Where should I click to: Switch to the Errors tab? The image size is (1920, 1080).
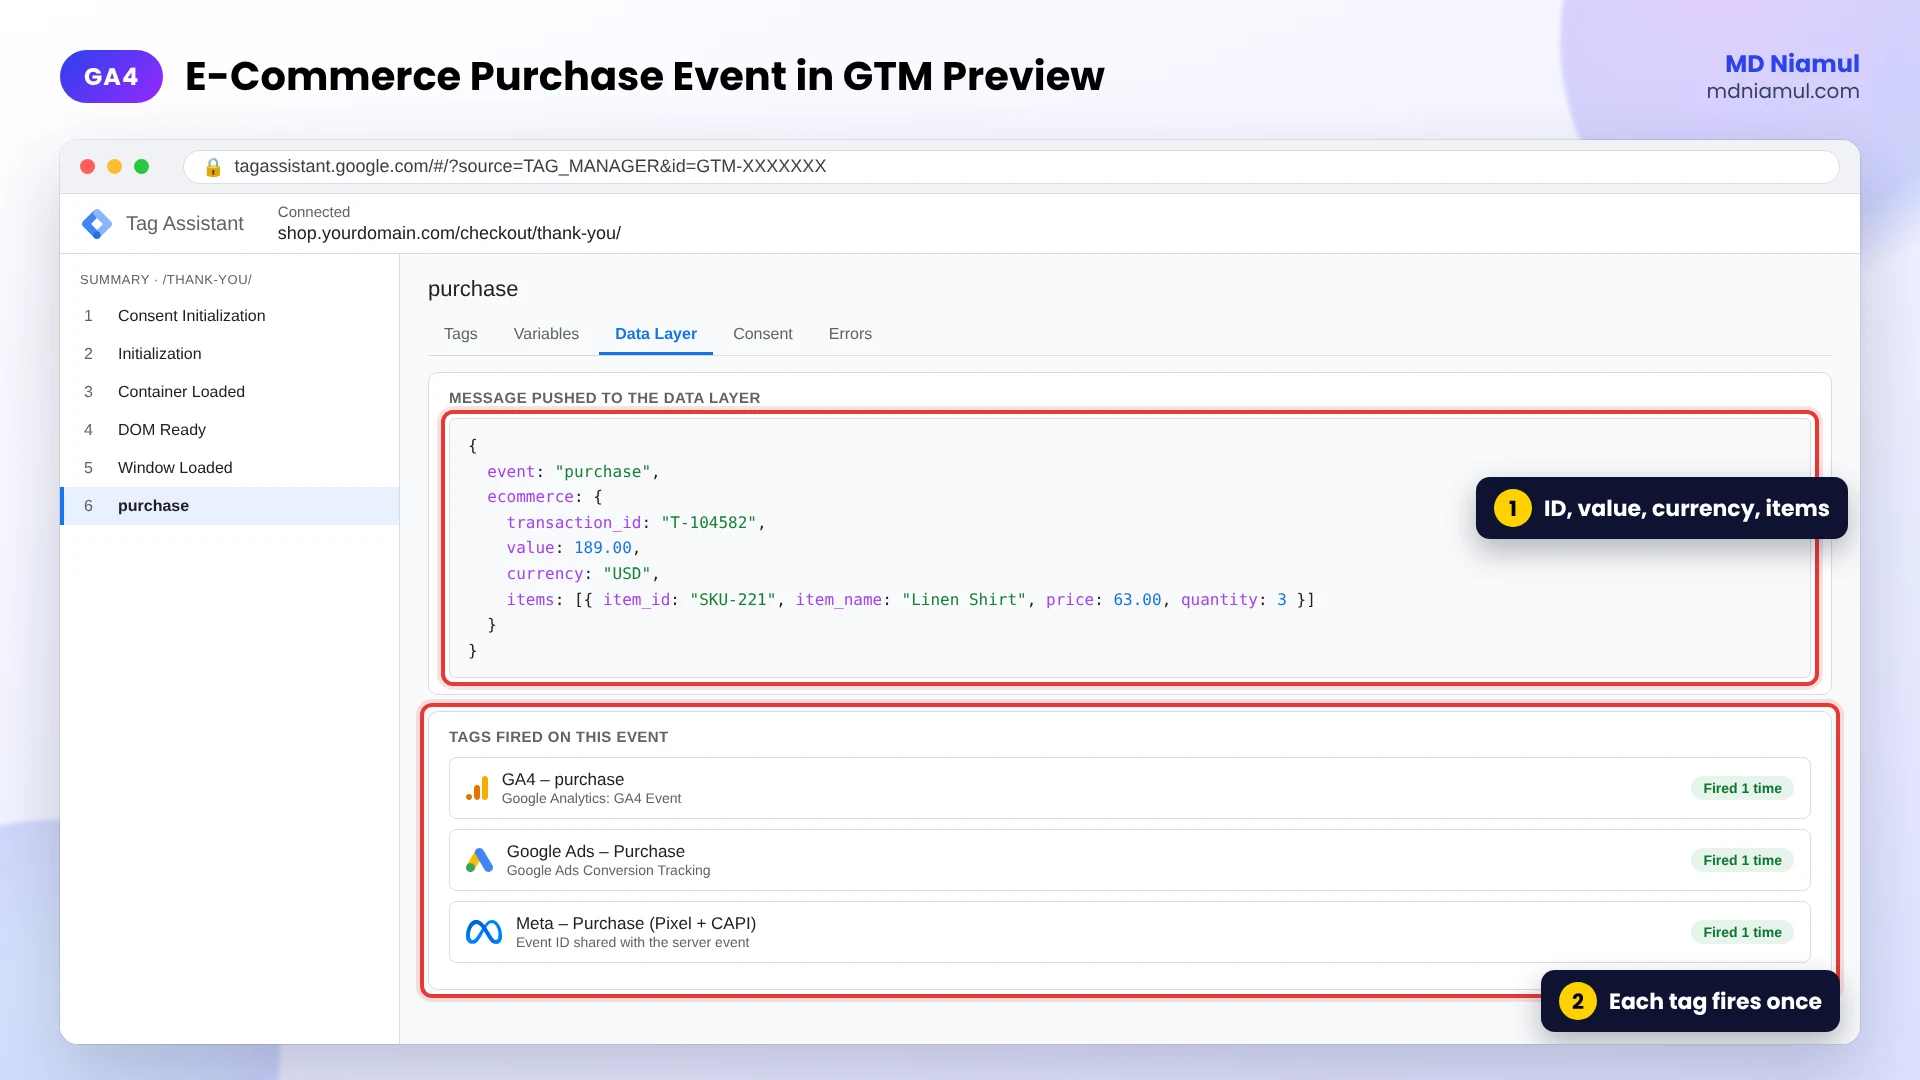850,334
